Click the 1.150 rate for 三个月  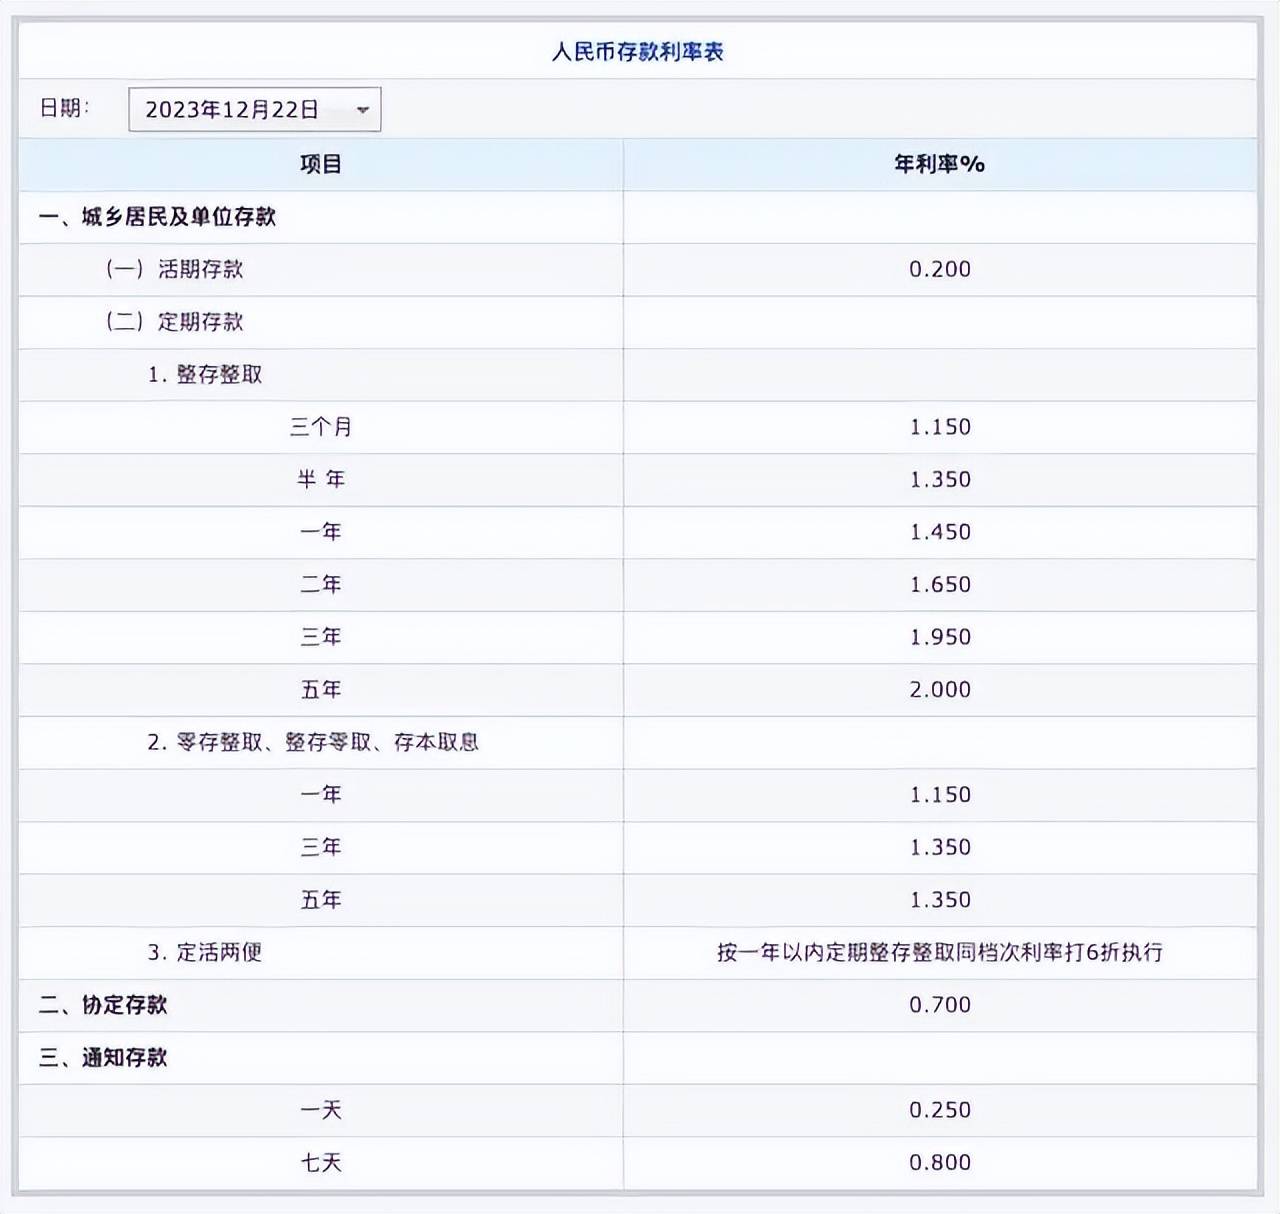940,427
